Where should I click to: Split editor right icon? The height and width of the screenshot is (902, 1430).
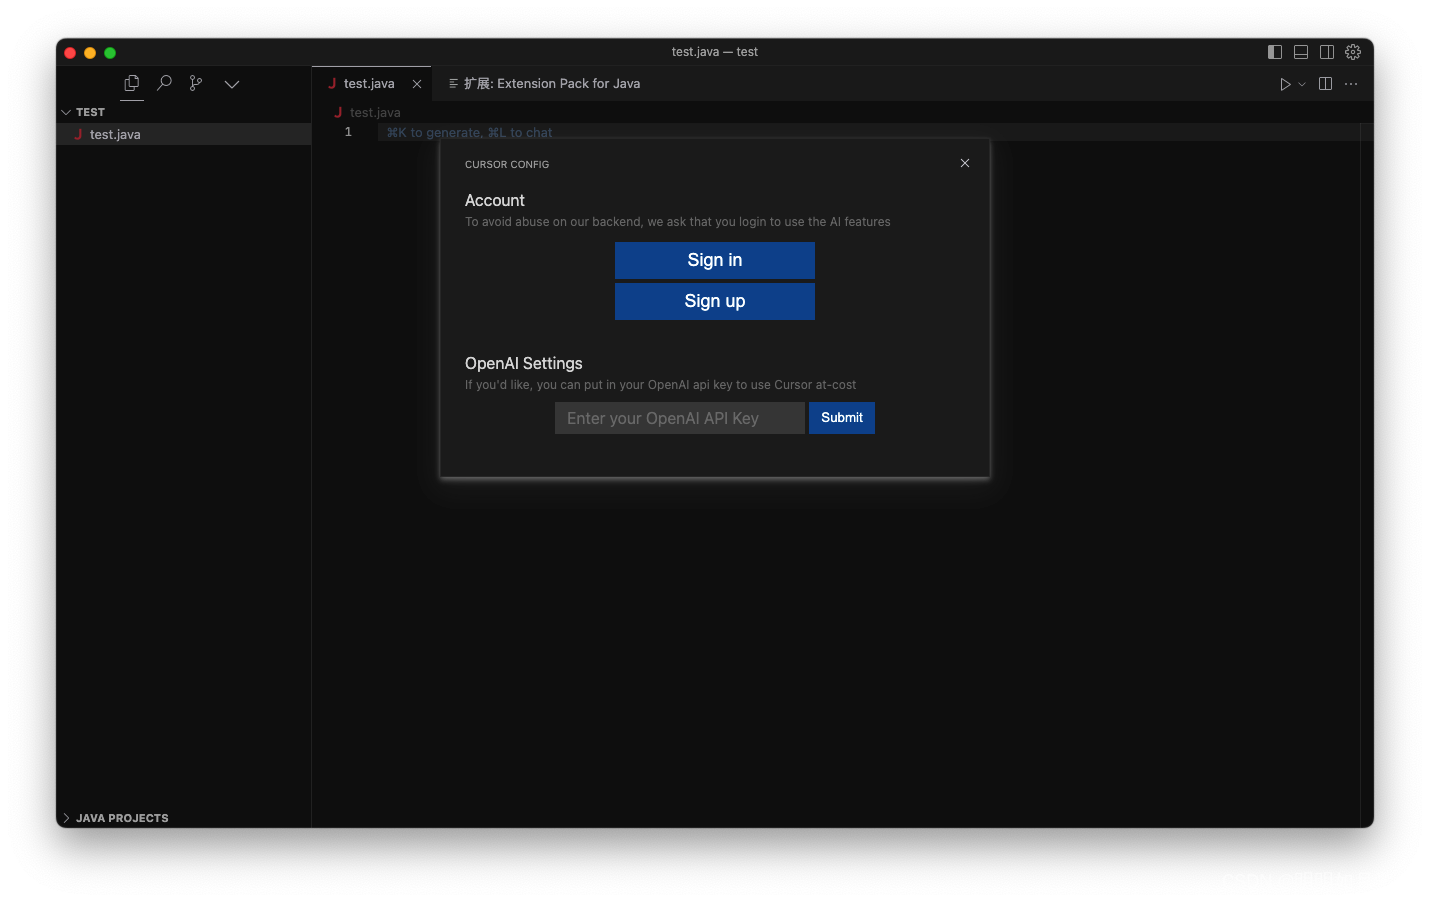(1326, 84)
